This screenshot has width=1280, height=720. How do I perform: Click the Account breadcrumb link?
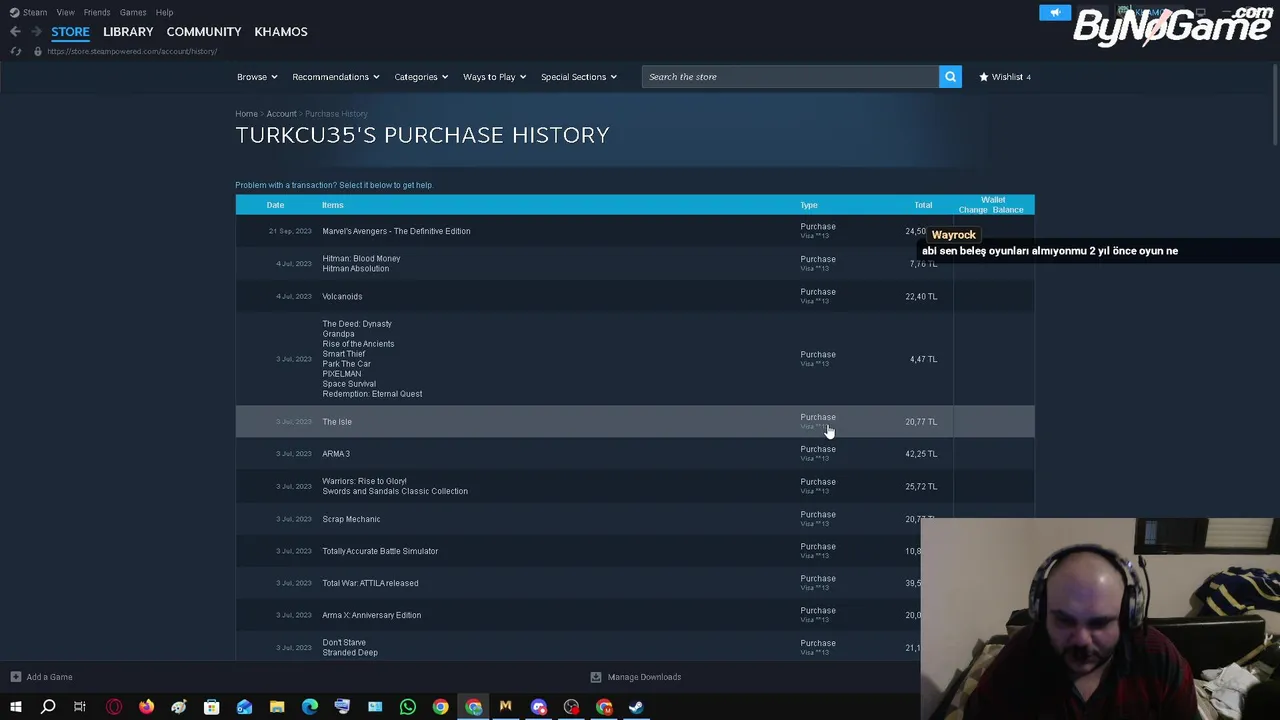[x=281, y=114]
